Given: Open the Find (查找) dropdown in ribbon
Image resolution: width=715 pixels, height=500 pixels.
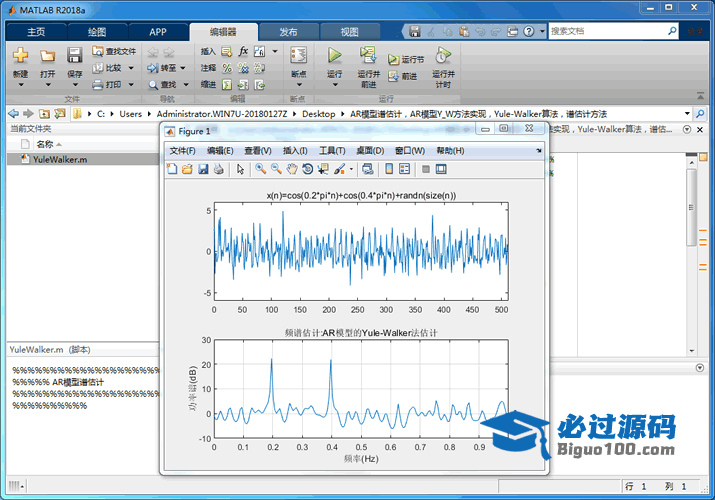Looking at the screenshot, I should [x=186, y=84].
